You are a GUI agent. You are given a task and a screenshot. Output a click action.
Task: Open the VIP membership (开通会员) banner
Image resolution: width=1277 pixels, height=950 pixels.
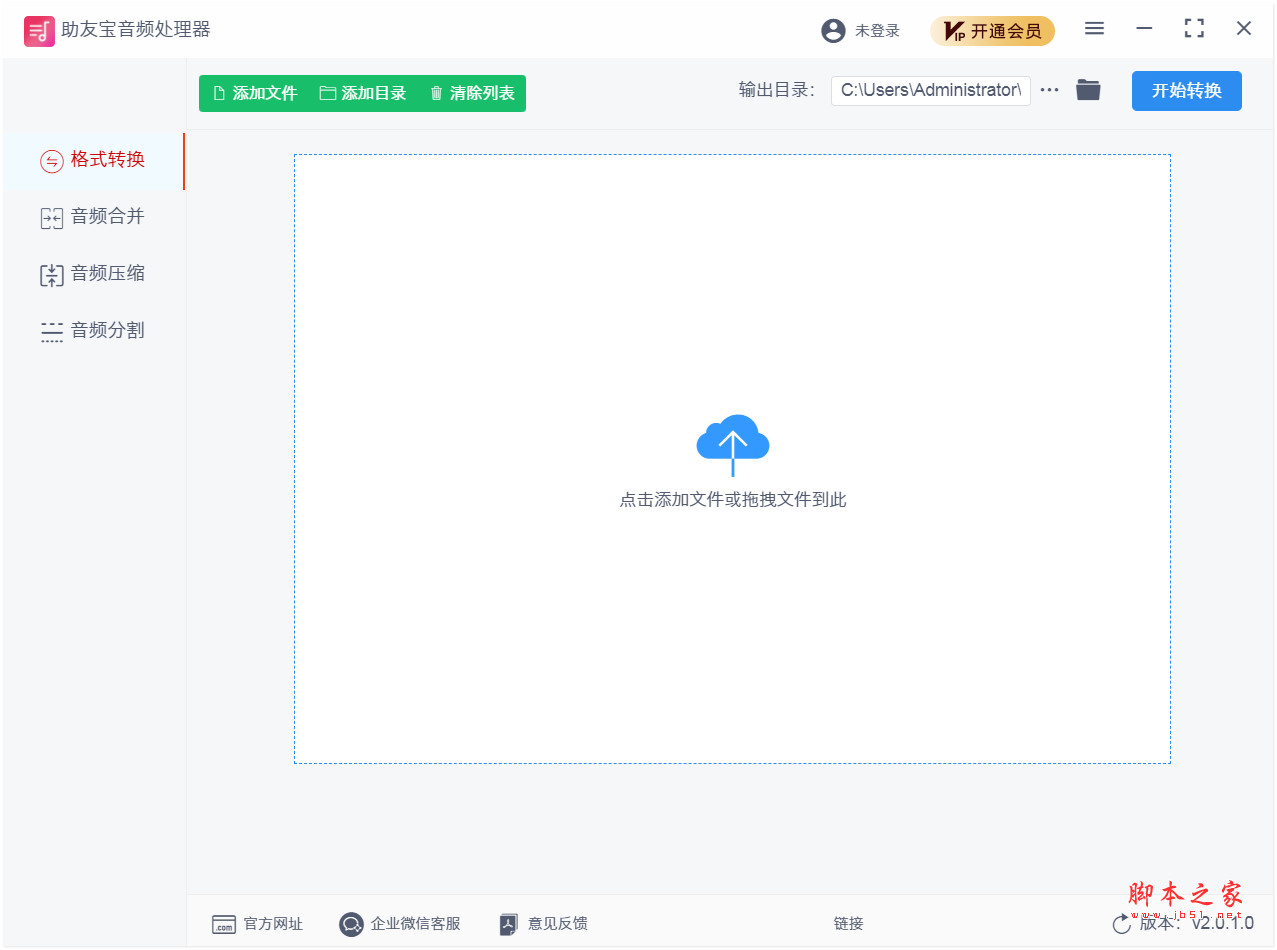(x=992, y=30)
